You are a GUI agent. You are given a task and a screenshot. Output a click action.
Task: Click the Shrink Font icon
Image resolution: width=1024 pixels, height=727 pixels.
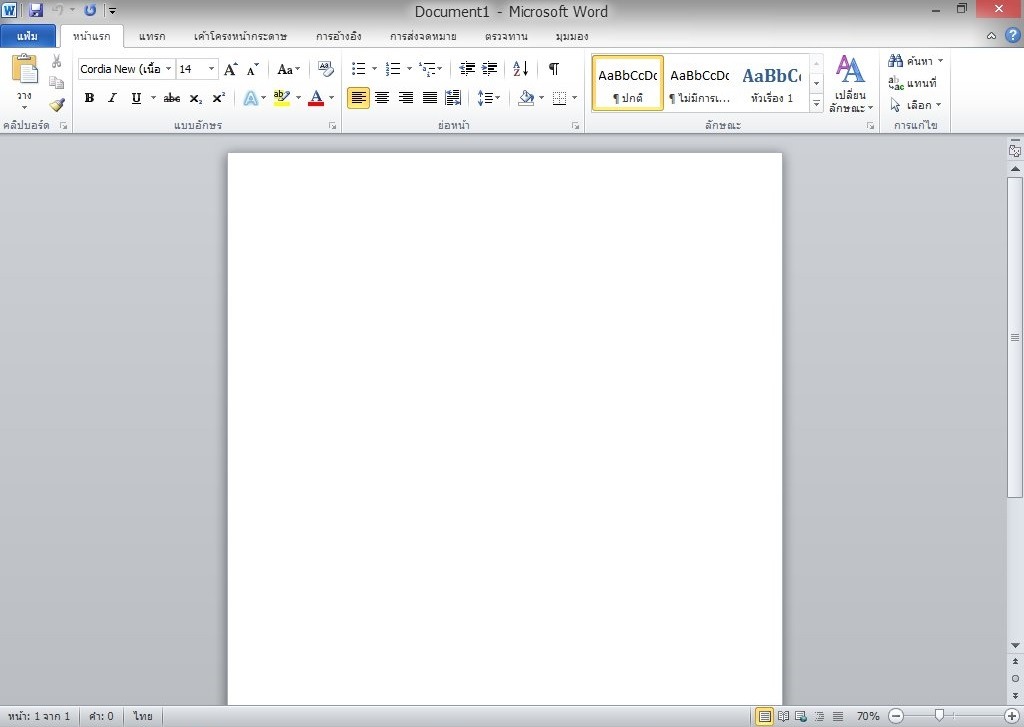253,69
